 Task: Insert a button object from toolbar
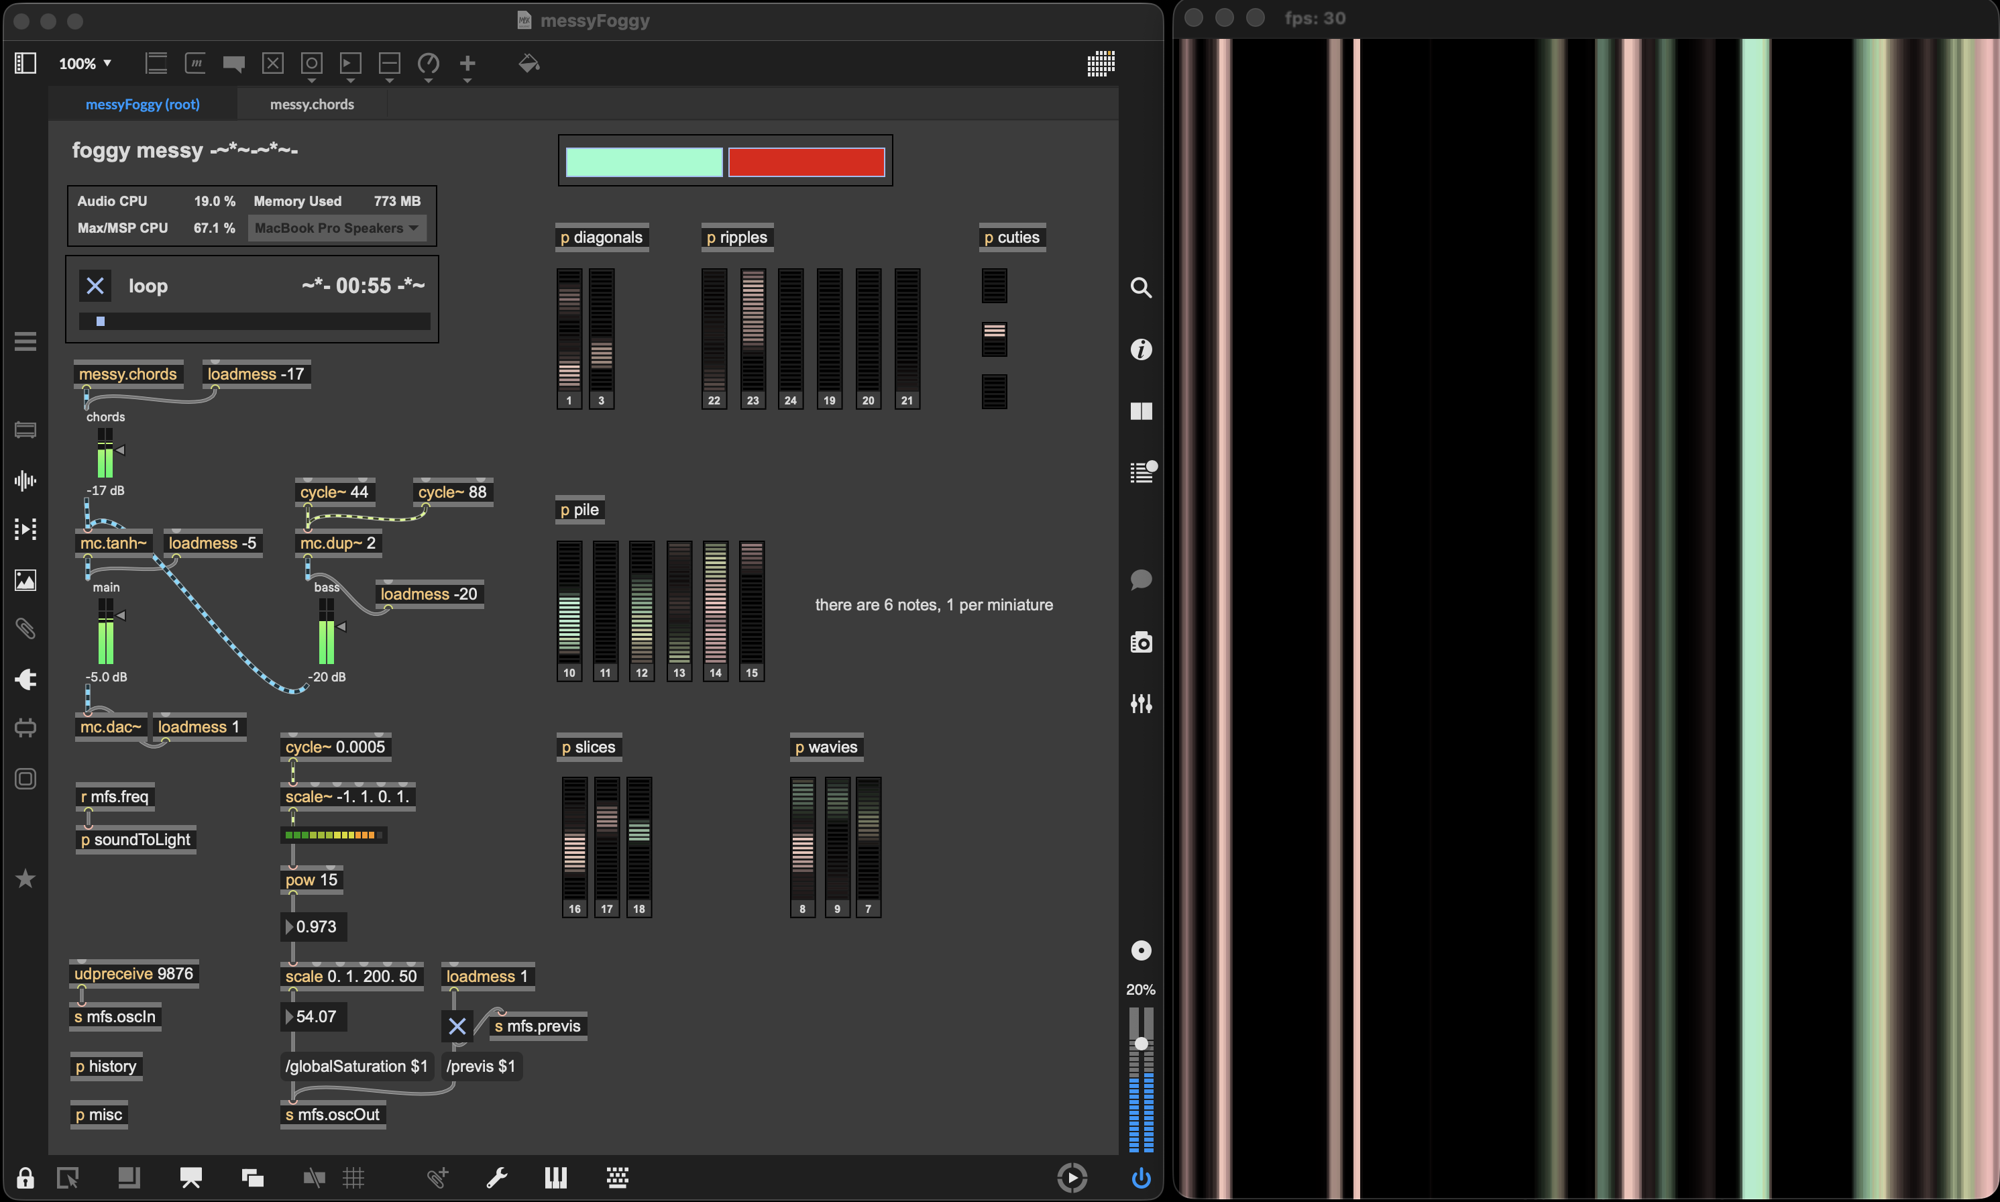[x=312, y=63]
